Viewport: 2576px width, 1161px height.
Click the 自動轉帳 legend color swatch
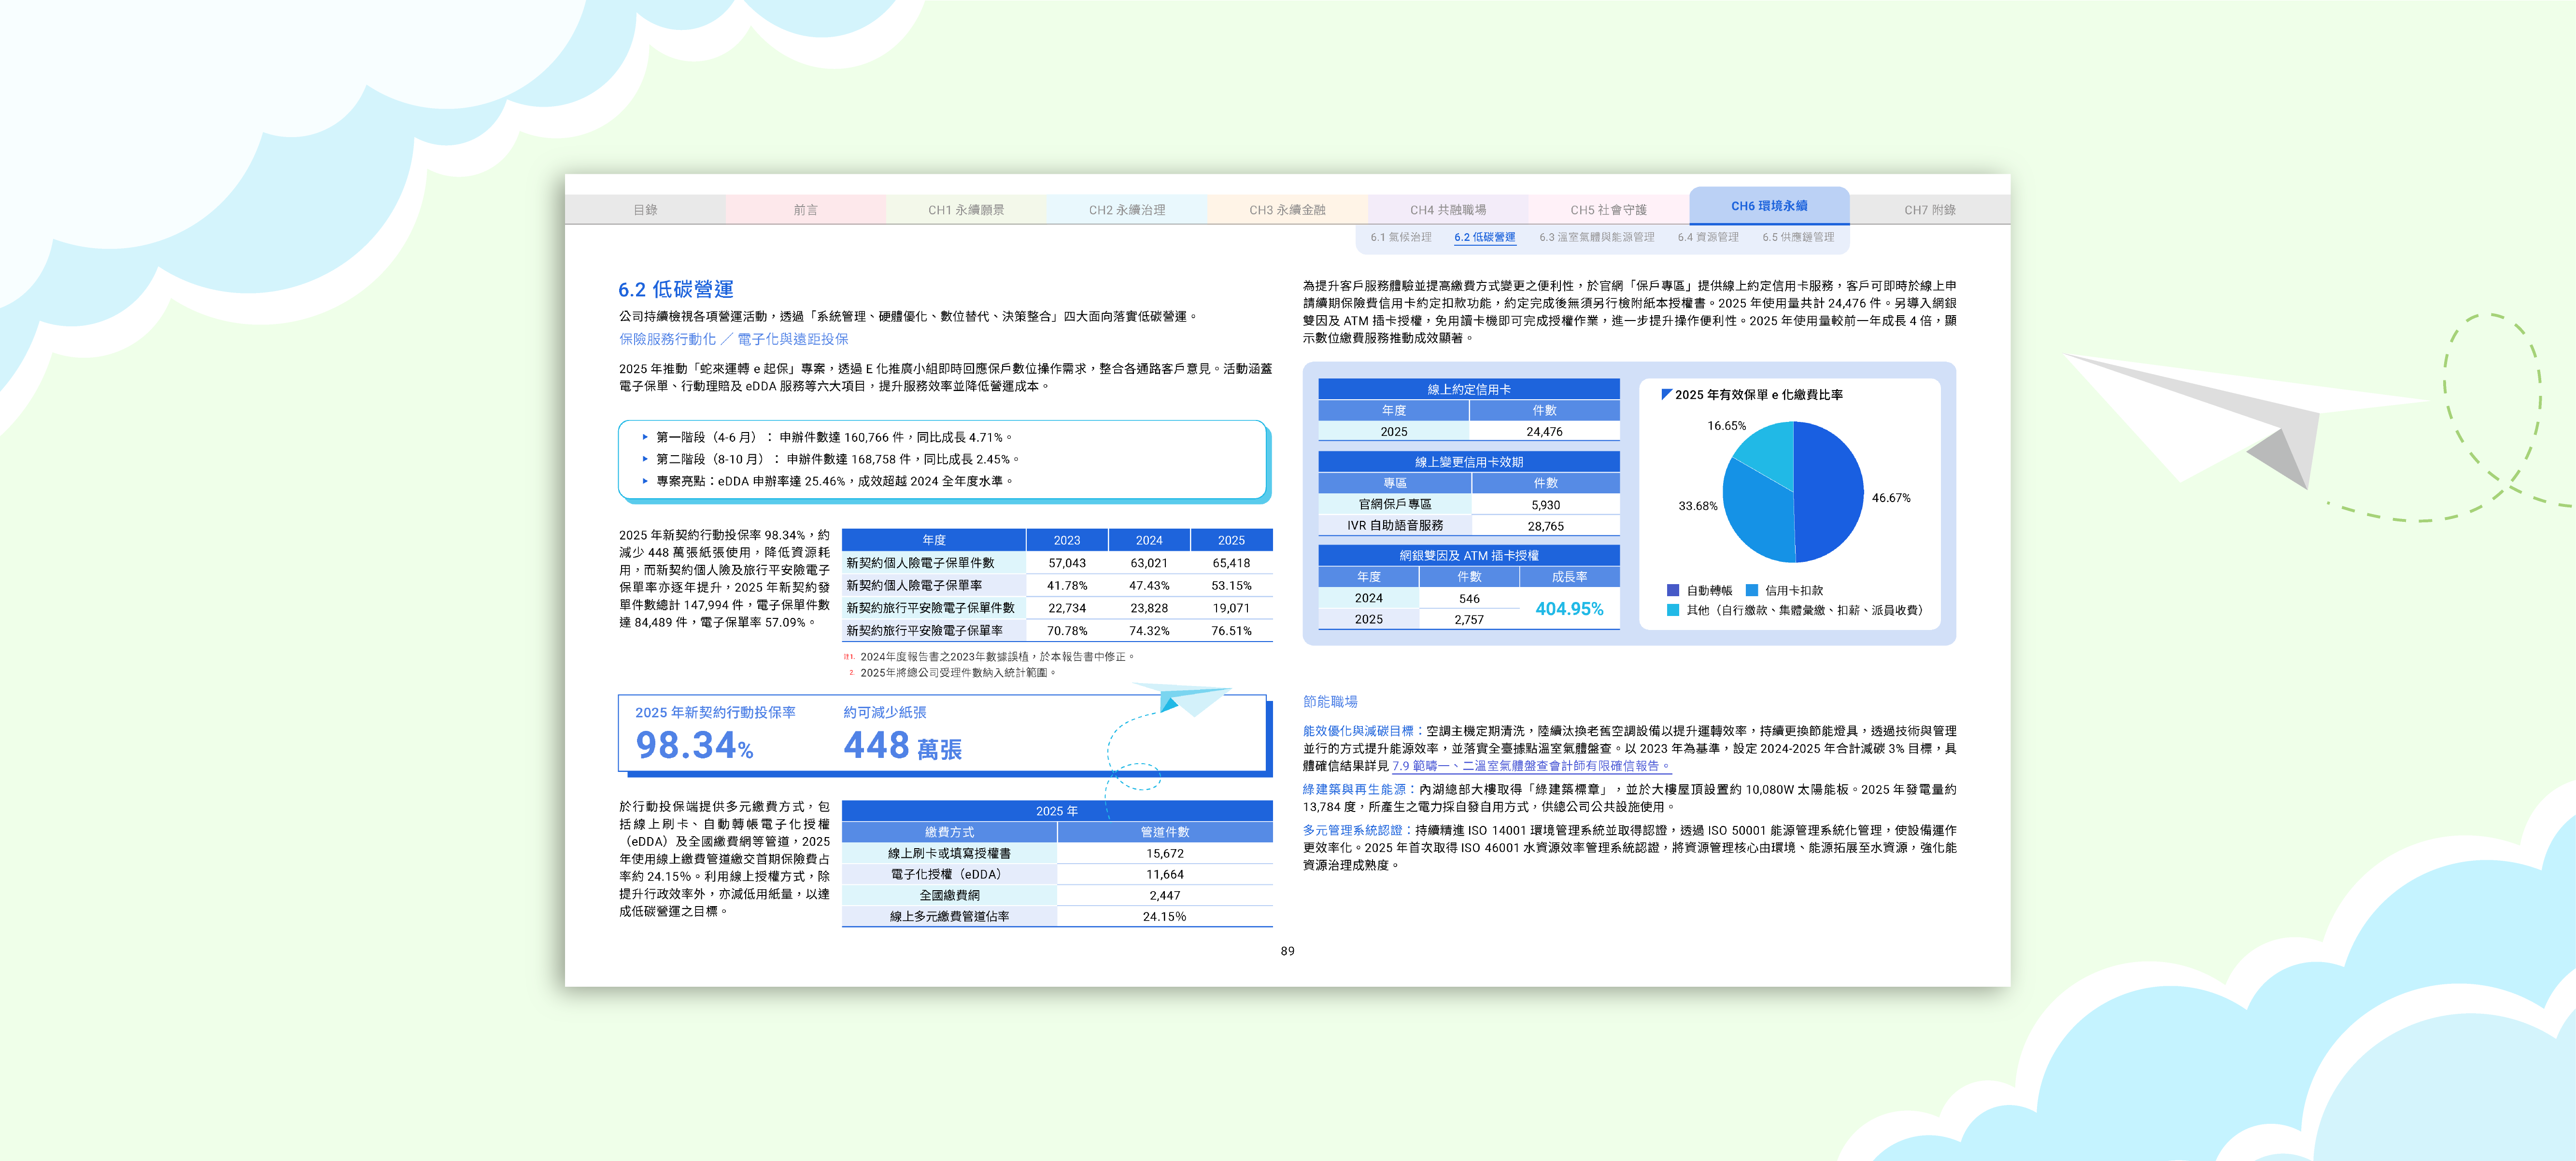tap(1673, 590)
